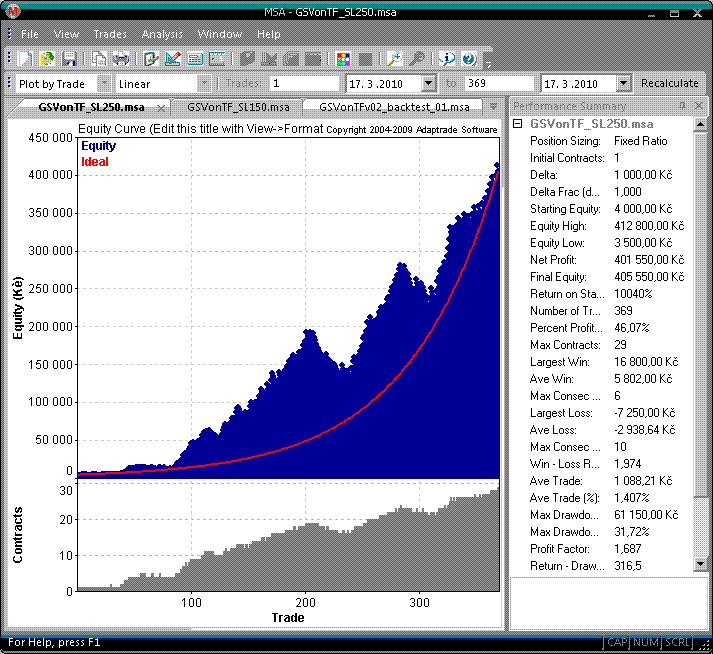Click the Print toolbar icon
This screenshot has height=654, width=713.
122,59
